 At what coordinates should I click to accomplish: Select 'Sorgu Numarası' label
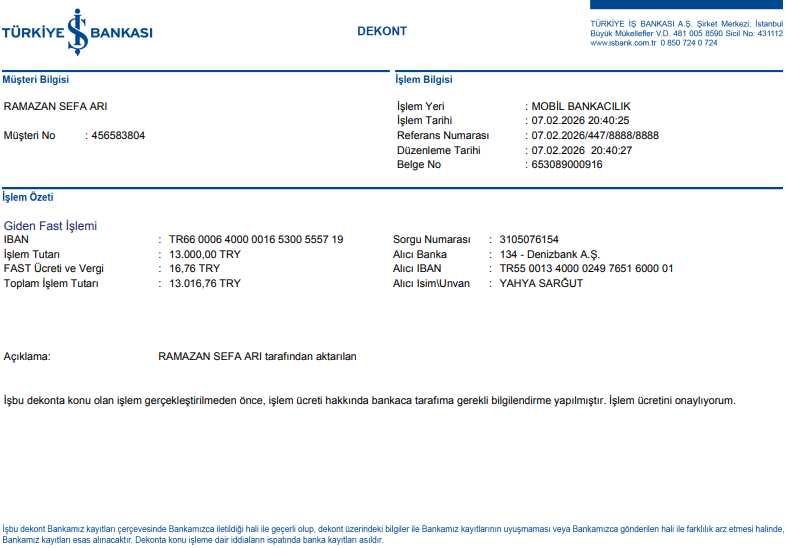coord(432,239)
